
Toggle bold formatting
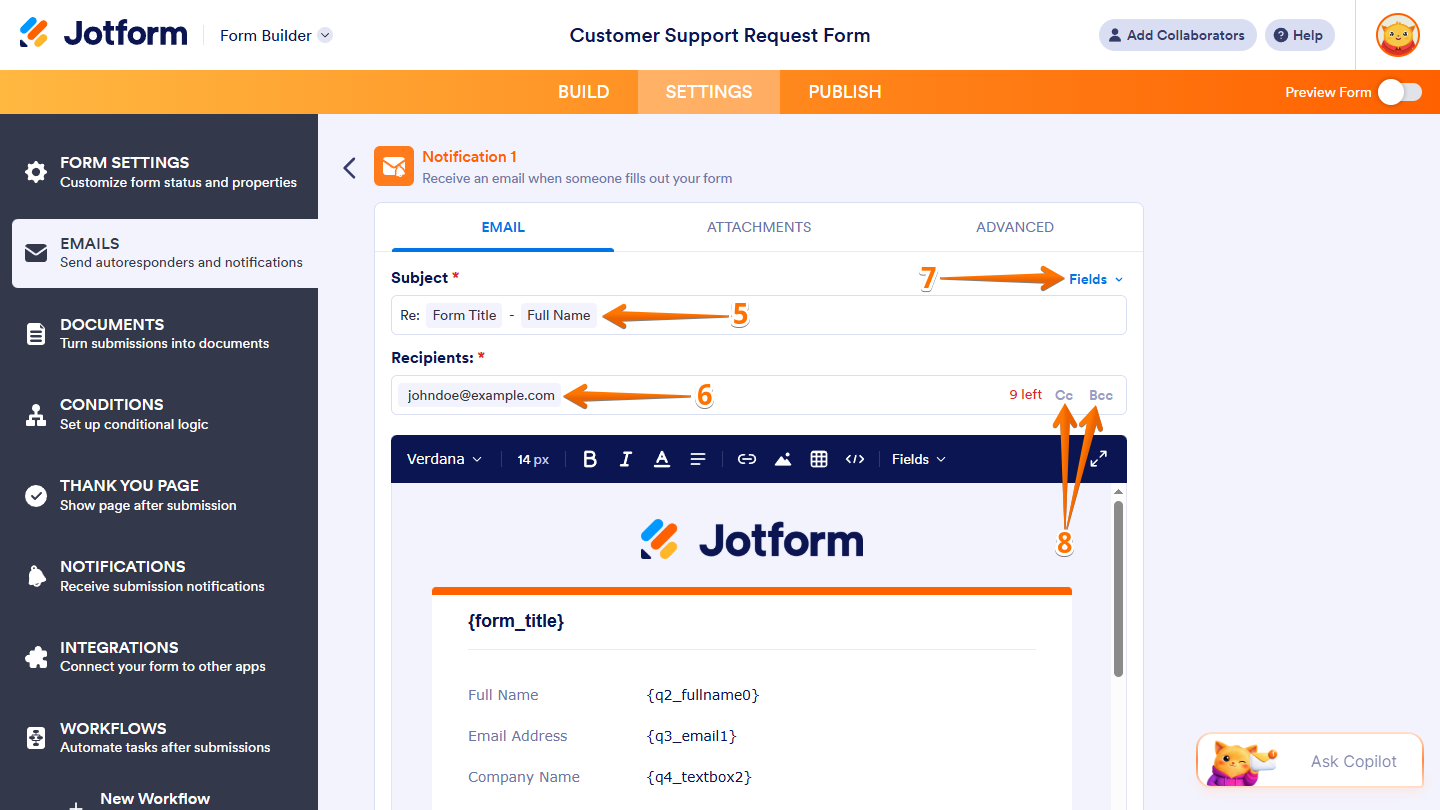click(590, 459)
